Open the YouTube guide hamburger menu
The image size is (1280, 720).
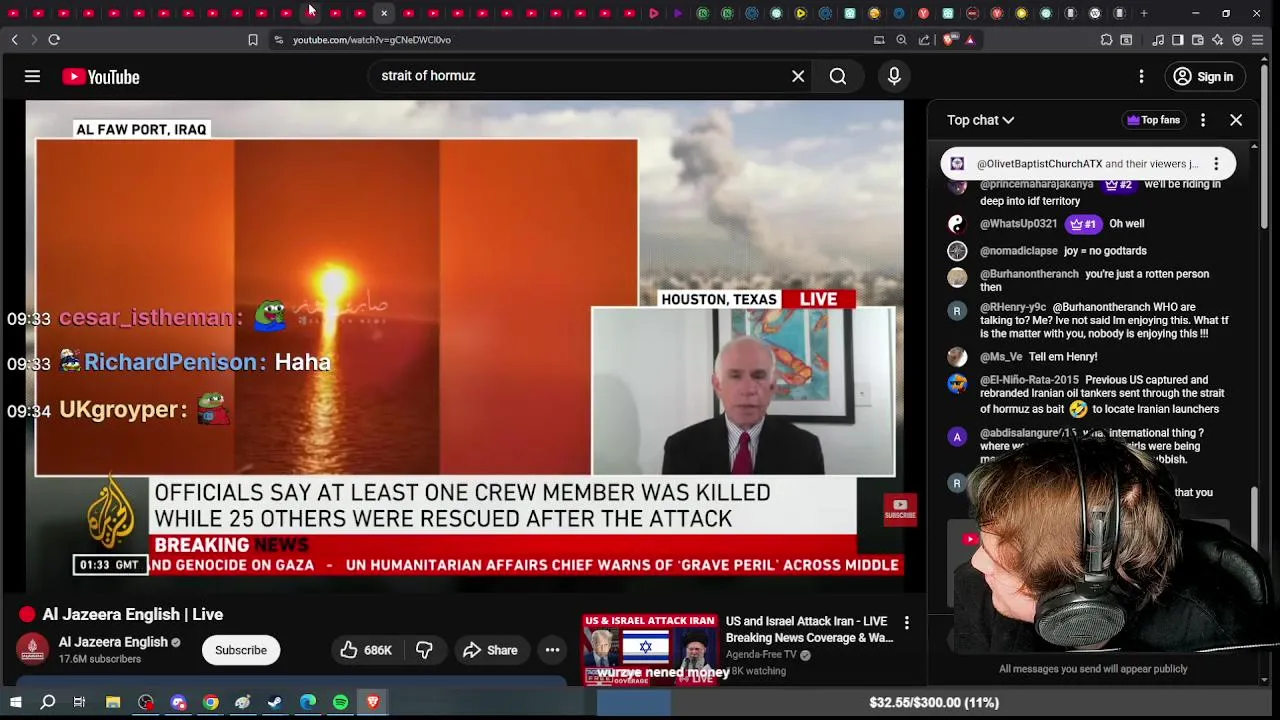pyautogui.click(x=32, y=77)
